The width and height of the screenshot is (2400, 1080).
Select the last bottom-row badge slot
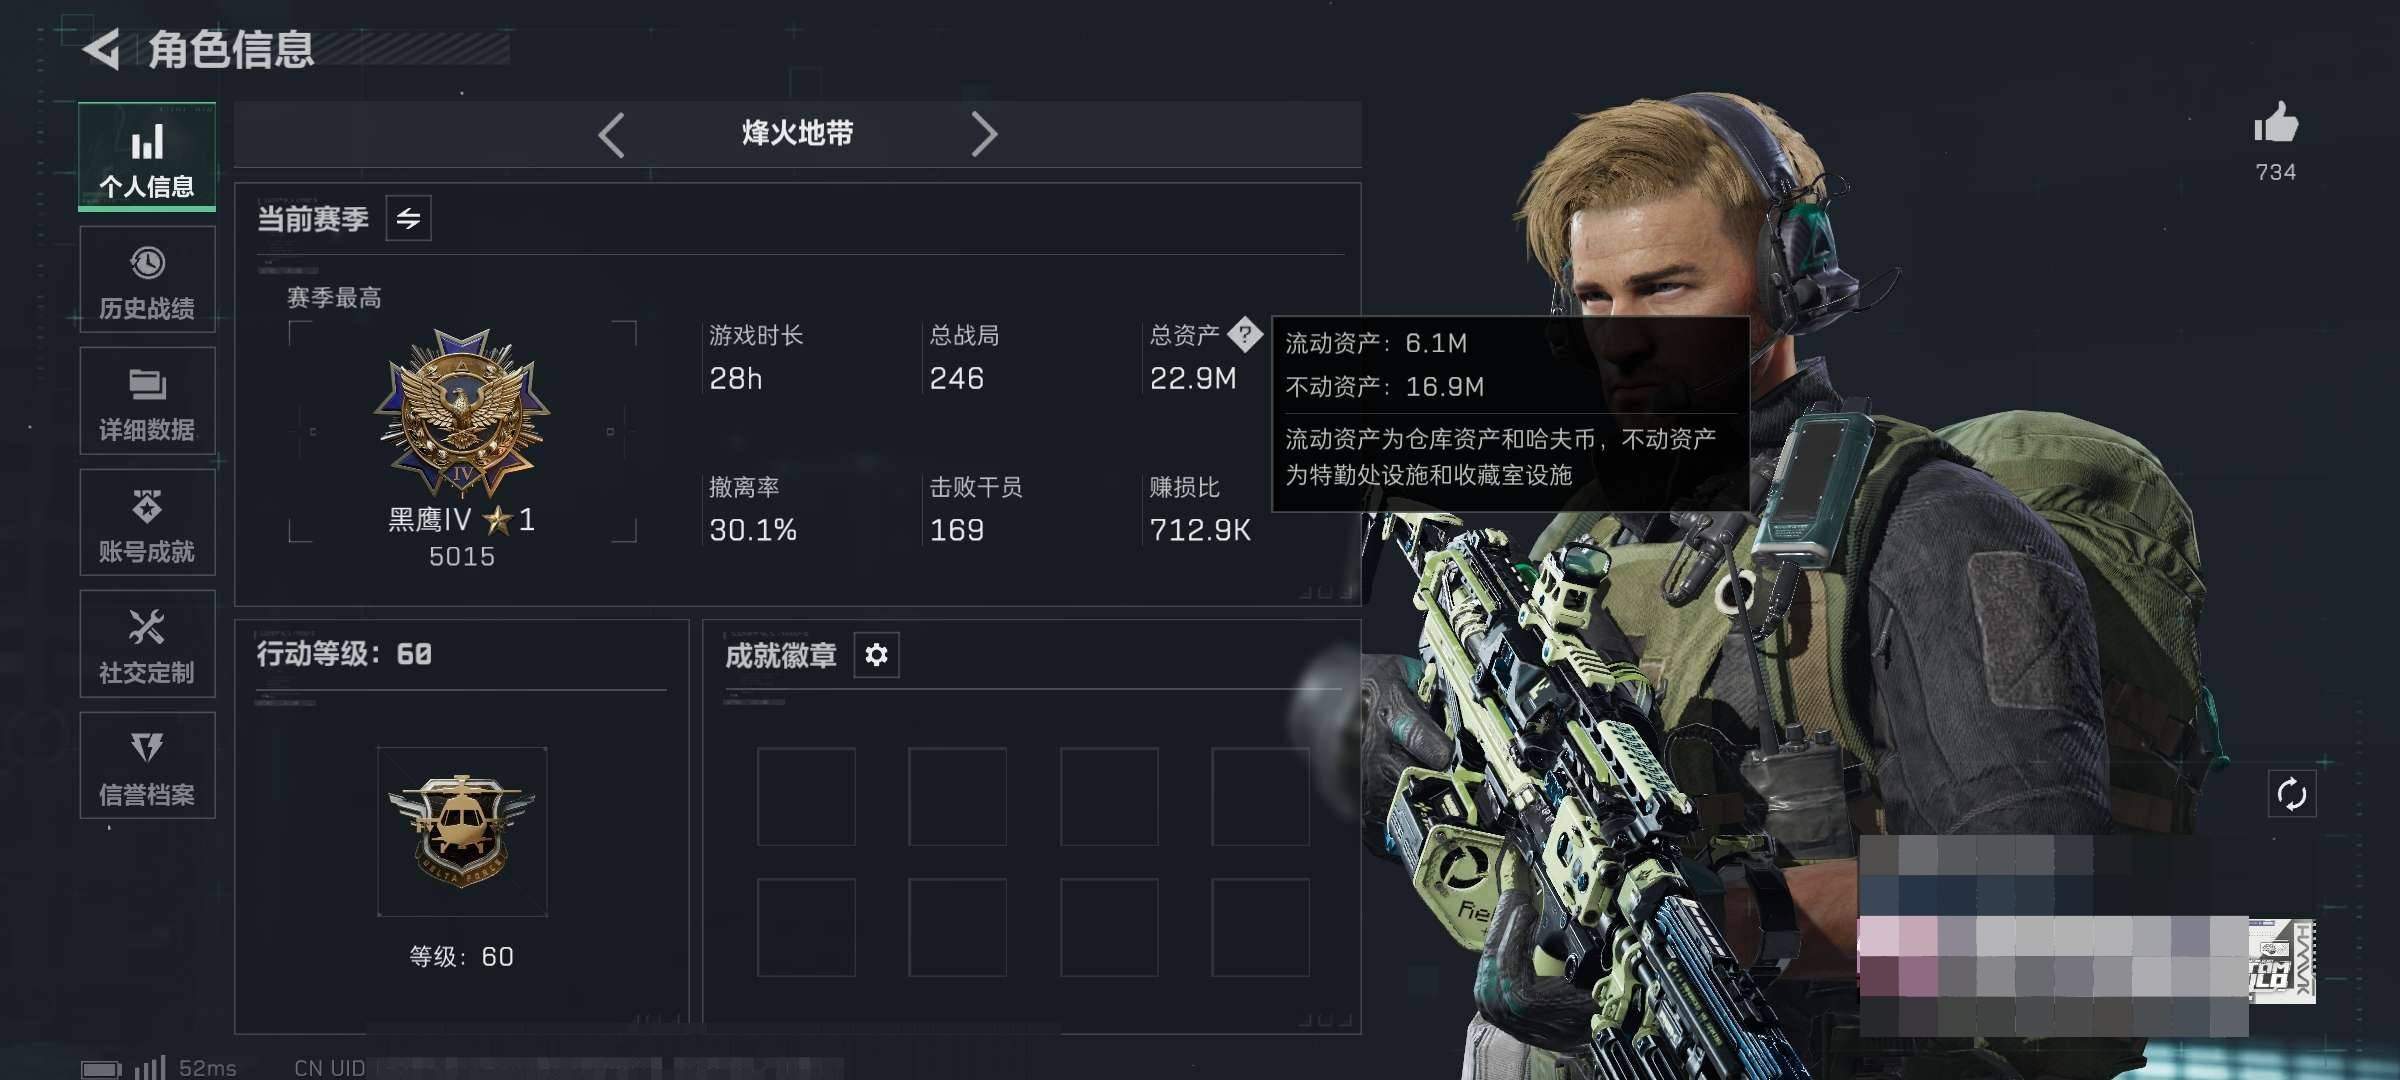(1260, 927)
